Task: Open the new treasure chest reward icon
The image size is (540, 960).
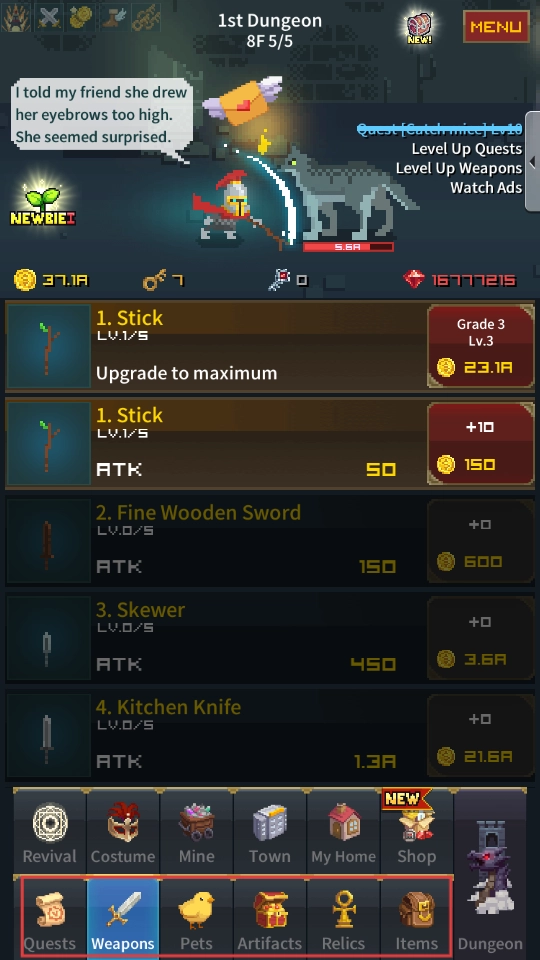Action: coord(420,28)
